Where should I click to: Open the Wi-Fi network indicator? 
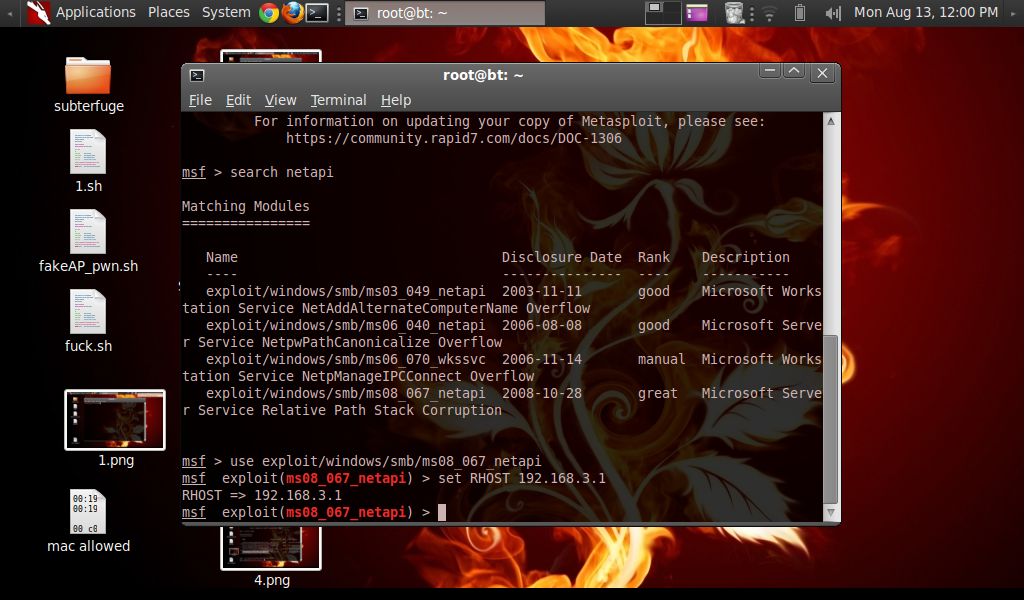(x=769, y=13)
